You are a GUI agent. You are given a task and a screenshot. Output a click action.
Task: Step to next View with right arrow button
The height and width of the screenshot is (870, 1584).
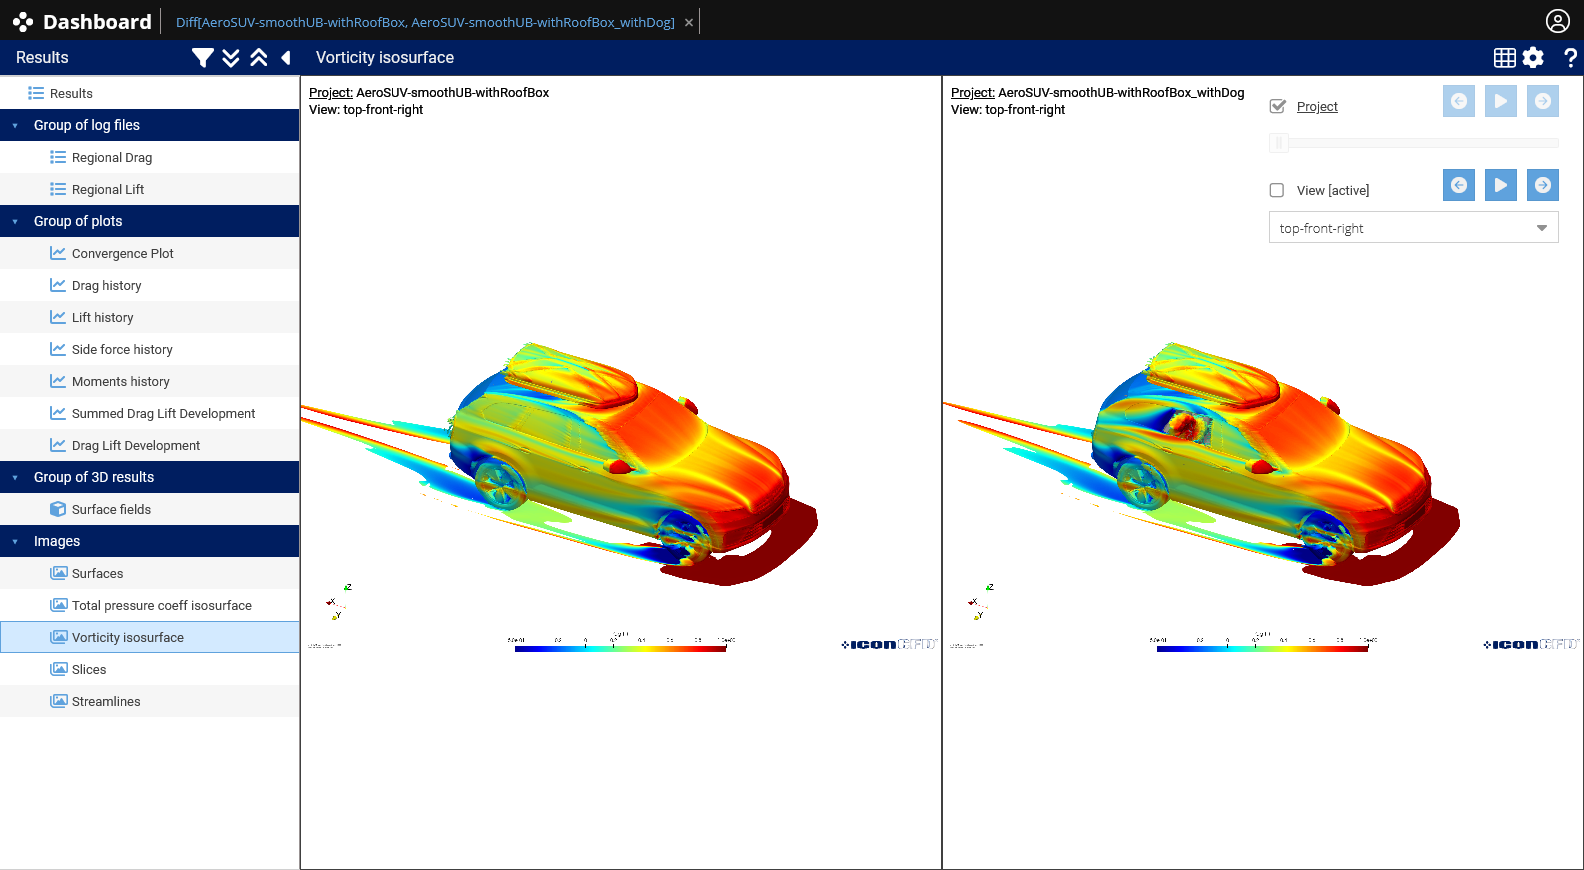click(x=1543, y=185)
